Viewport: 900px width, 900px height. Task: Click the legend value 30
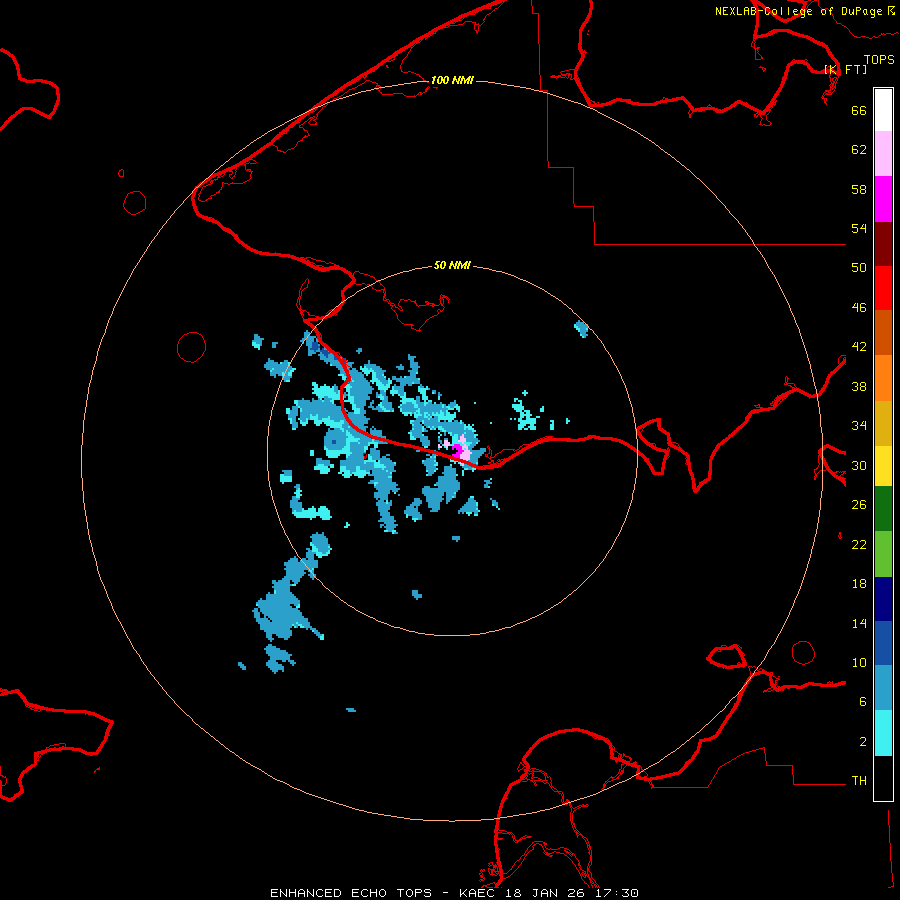pyautogui.click(x=859, y=465)
